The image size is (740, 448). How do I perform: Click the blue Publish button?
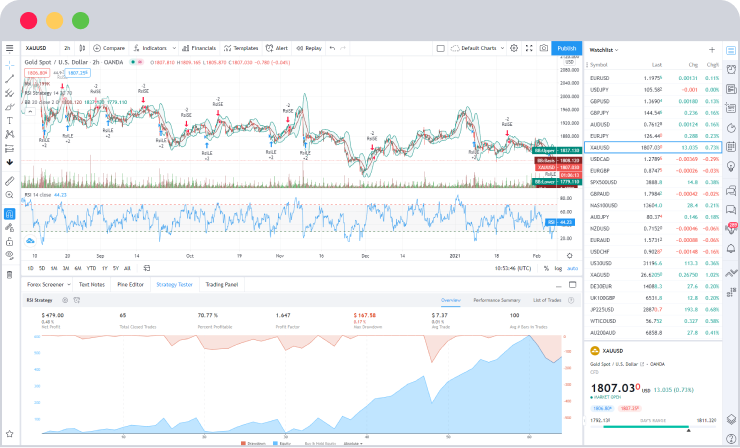[566, 48]
